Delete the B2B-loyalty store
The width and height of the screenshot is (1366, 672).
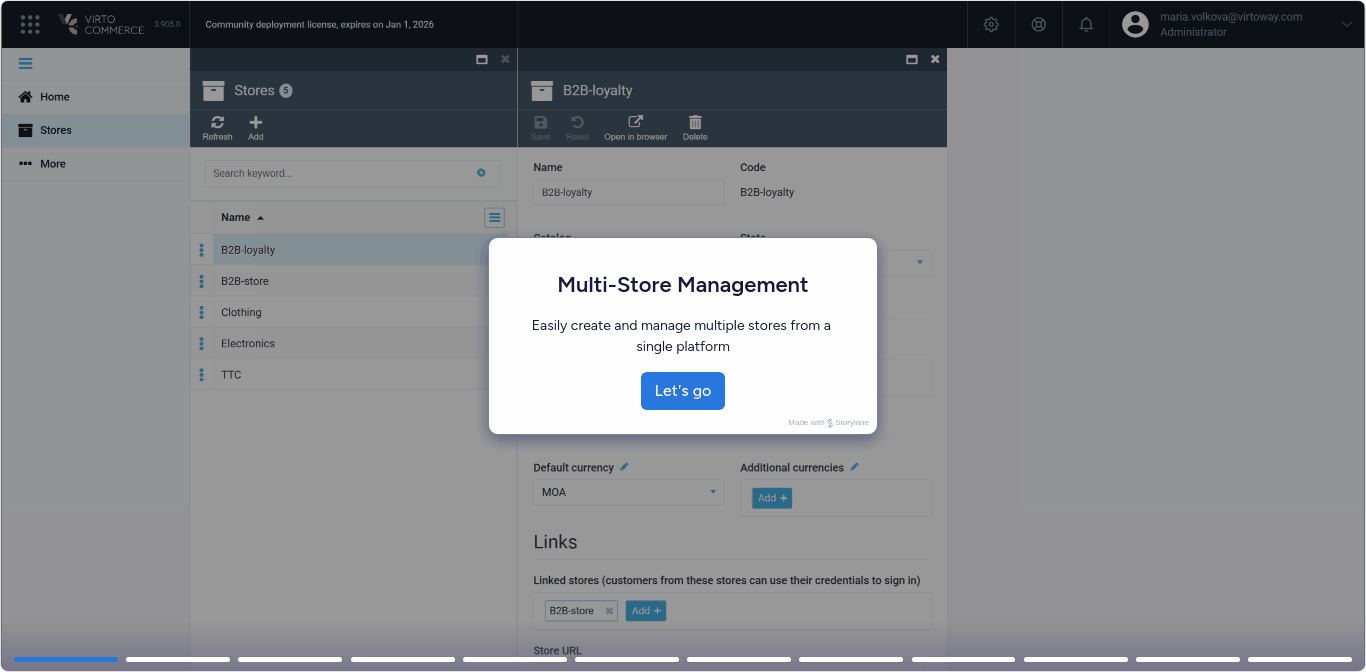(x=695, y=128)
